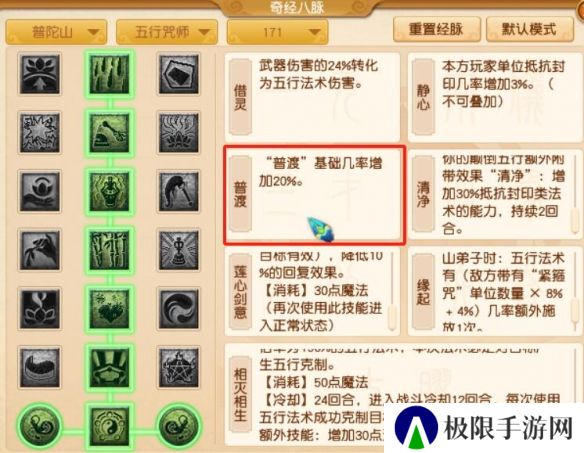This screenshot has height=453, width=584.
Task: Select the lotus flower skill icon
Action: click(39, 74)
